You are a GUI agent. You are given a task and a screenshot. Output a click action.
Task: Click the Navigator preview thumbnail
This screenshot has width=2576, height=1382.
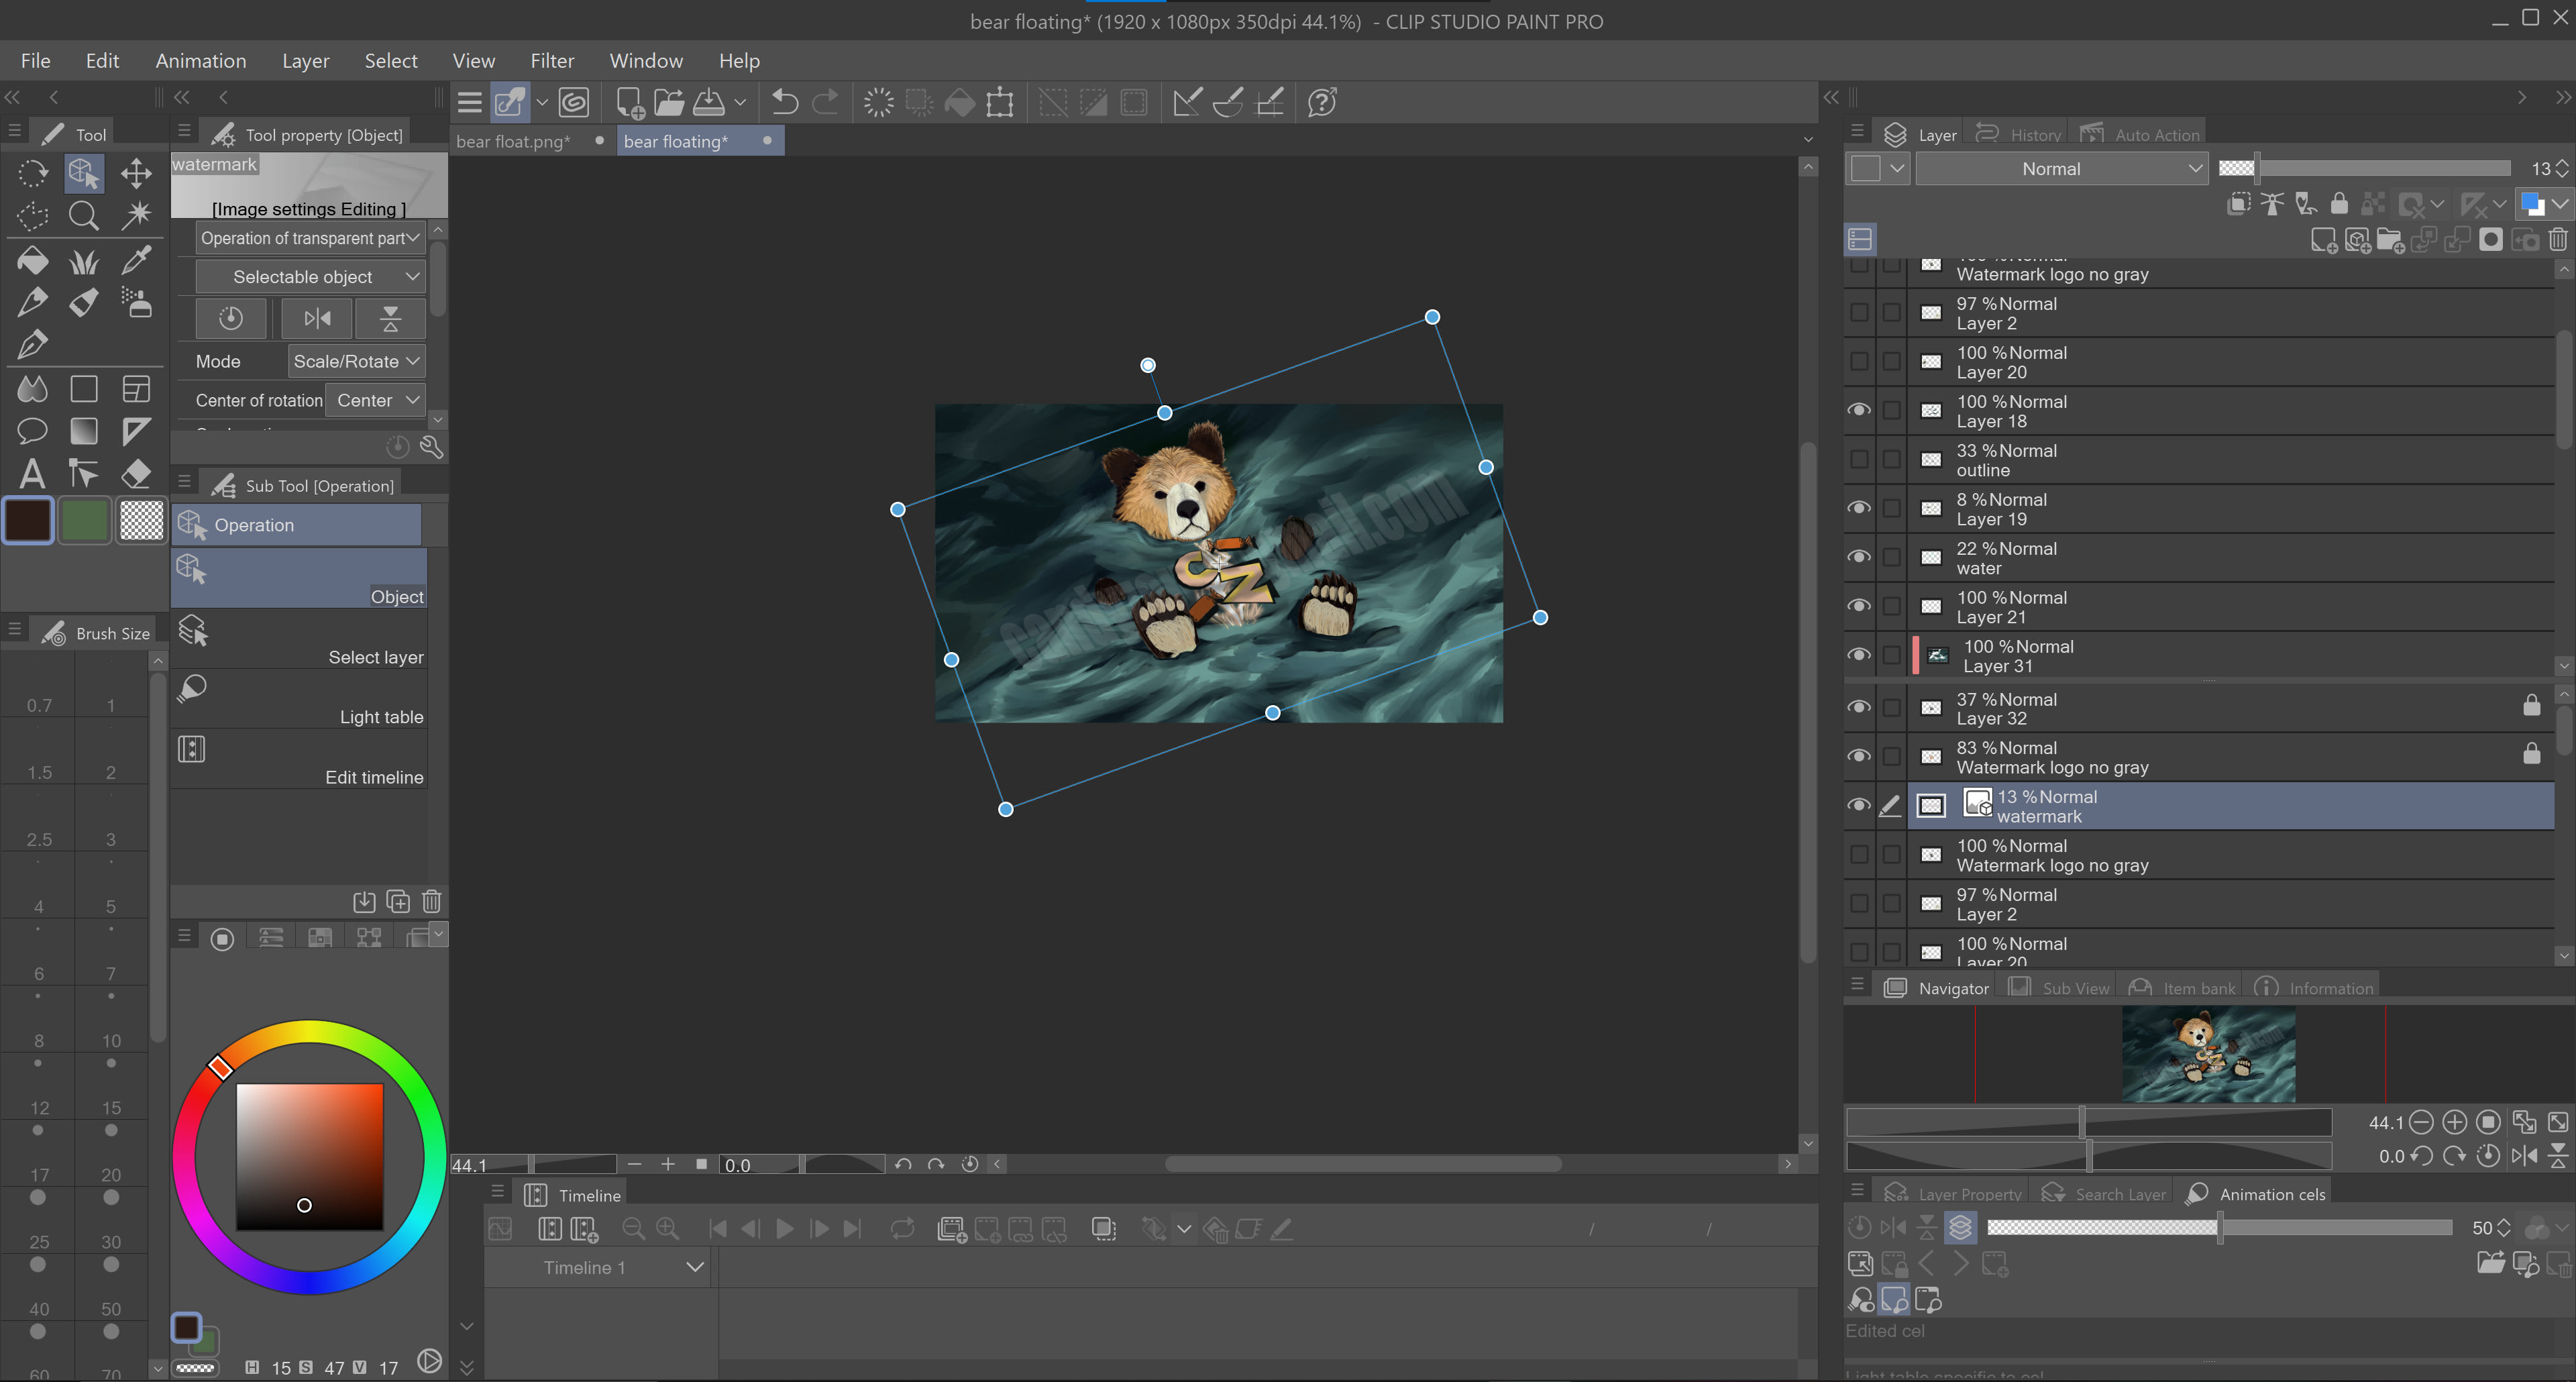[x=2208, y=1054]
